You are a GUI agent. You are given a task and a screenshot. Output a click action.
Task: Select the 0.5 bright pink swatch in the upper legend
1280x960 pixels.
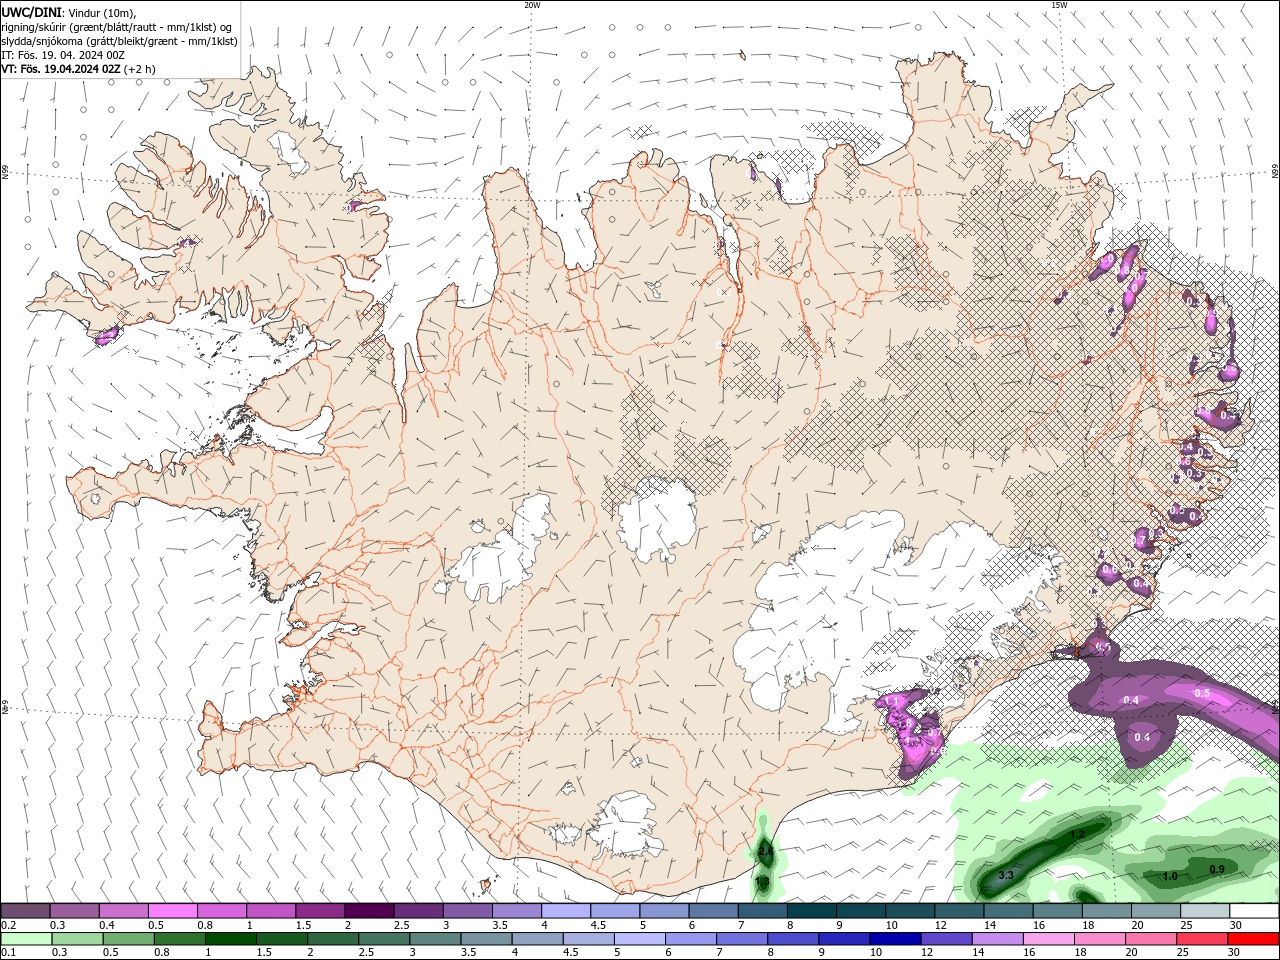[172, 911]
